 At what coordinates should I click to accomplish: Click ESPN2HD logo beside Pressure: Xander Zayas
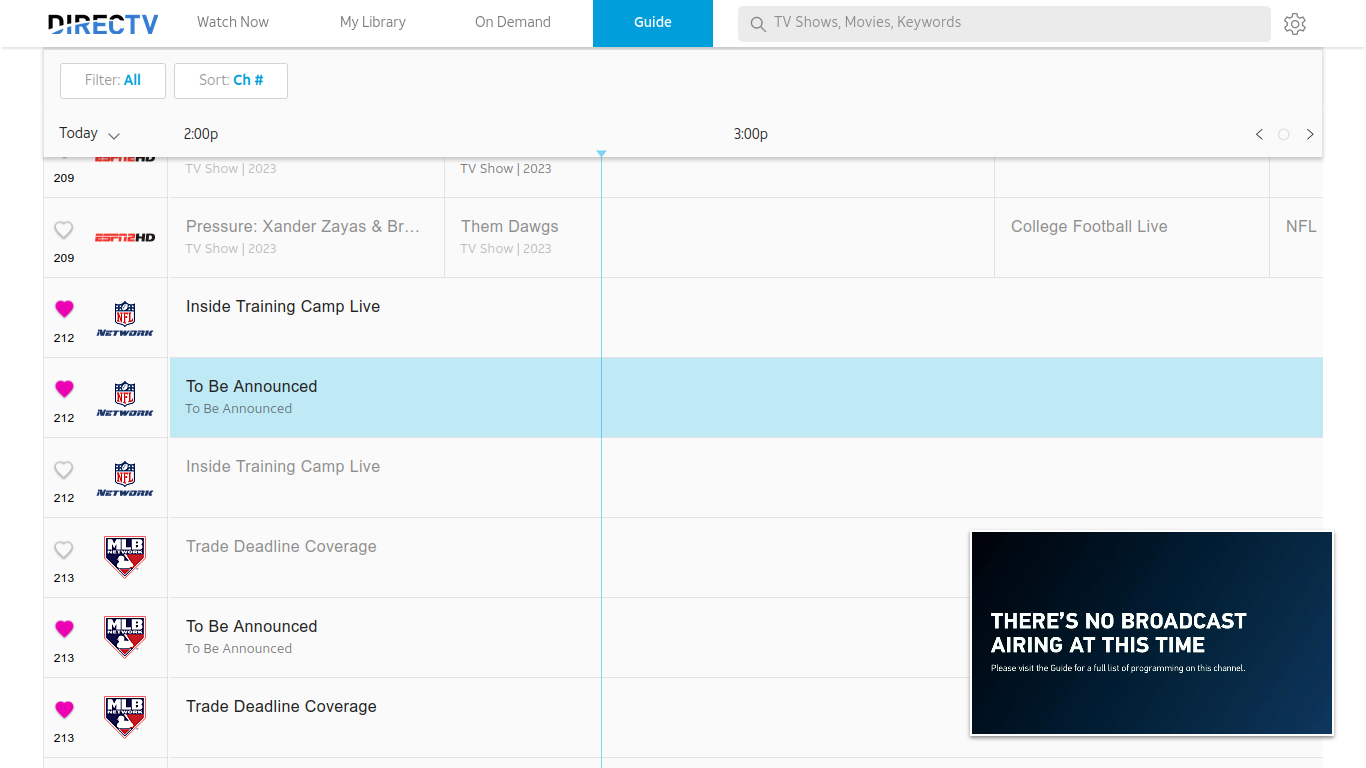tap(125, 237)
